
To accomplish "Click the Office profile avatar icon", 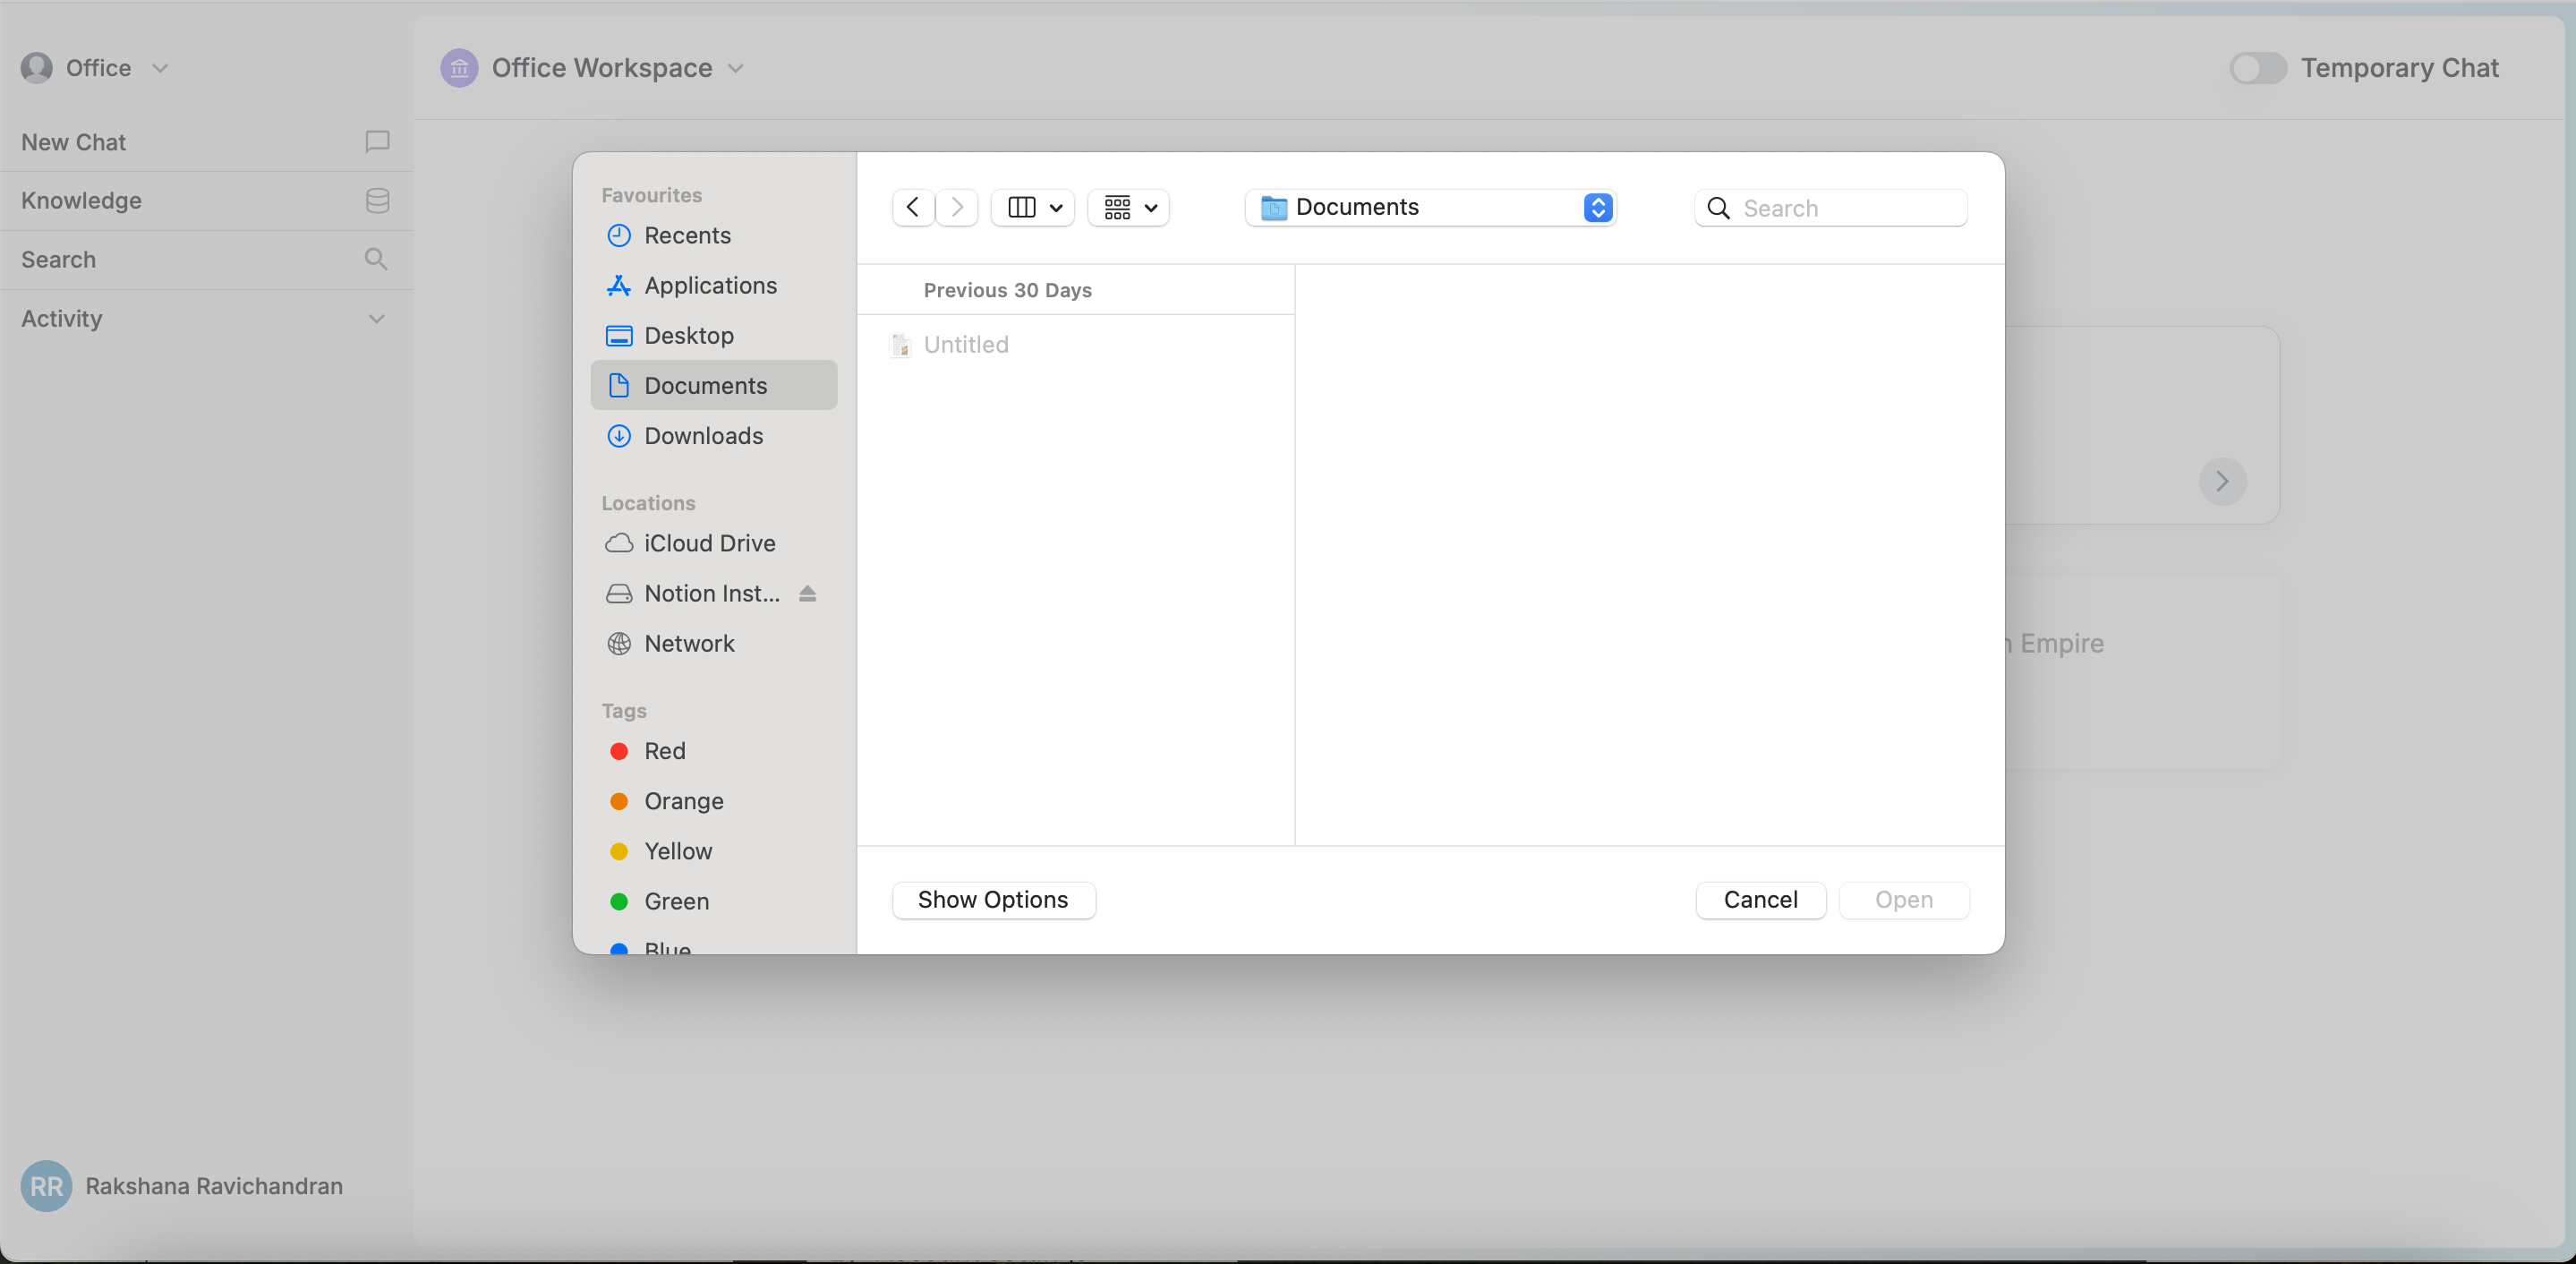I will (x=37, y=68).
